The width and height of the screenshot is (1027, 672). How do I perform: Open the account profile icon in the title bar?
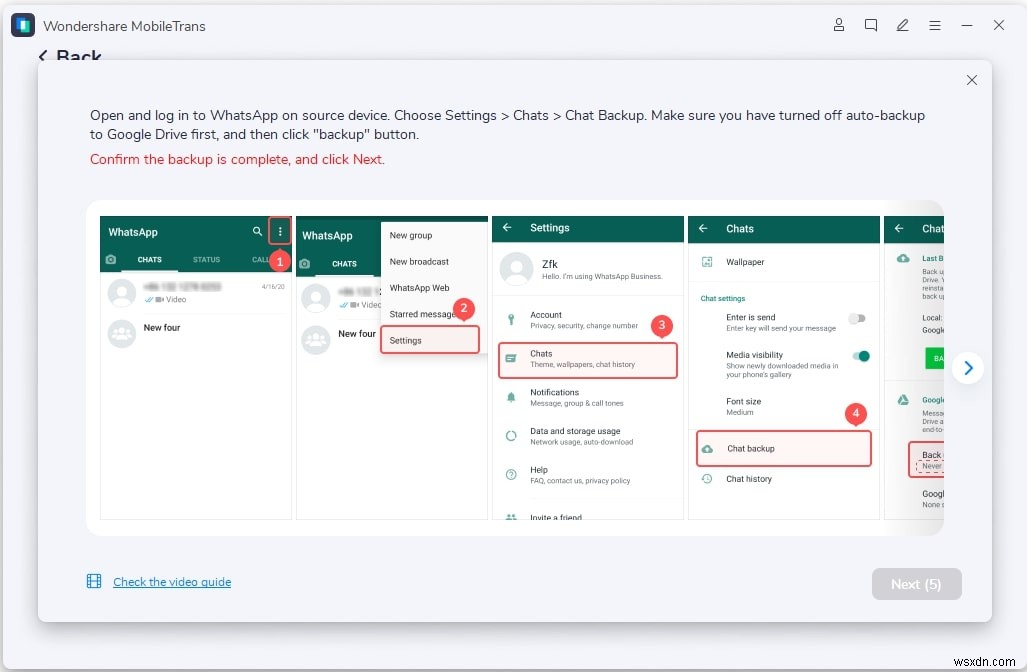click(839, 25)
